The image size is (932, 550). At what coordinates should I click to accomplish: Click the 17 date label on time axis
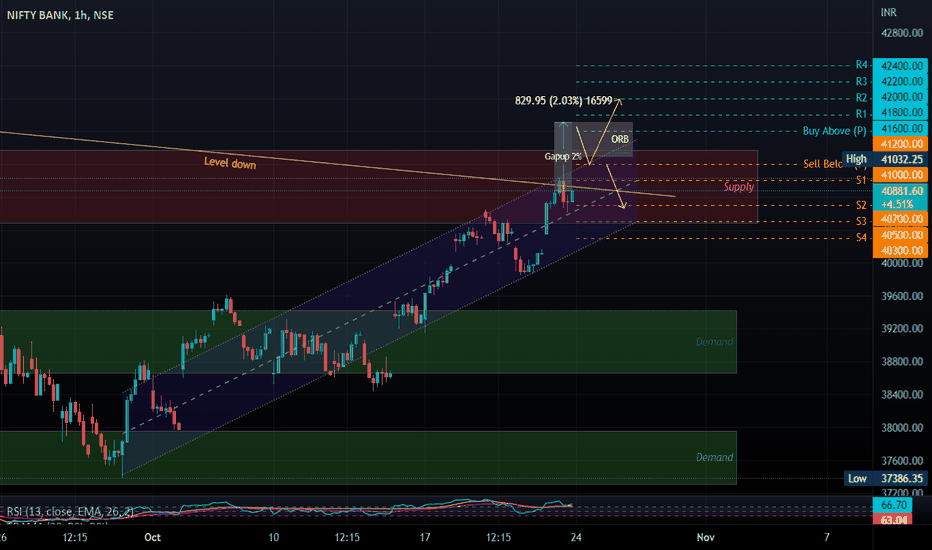pyautogui.click(x=424, y=537)
